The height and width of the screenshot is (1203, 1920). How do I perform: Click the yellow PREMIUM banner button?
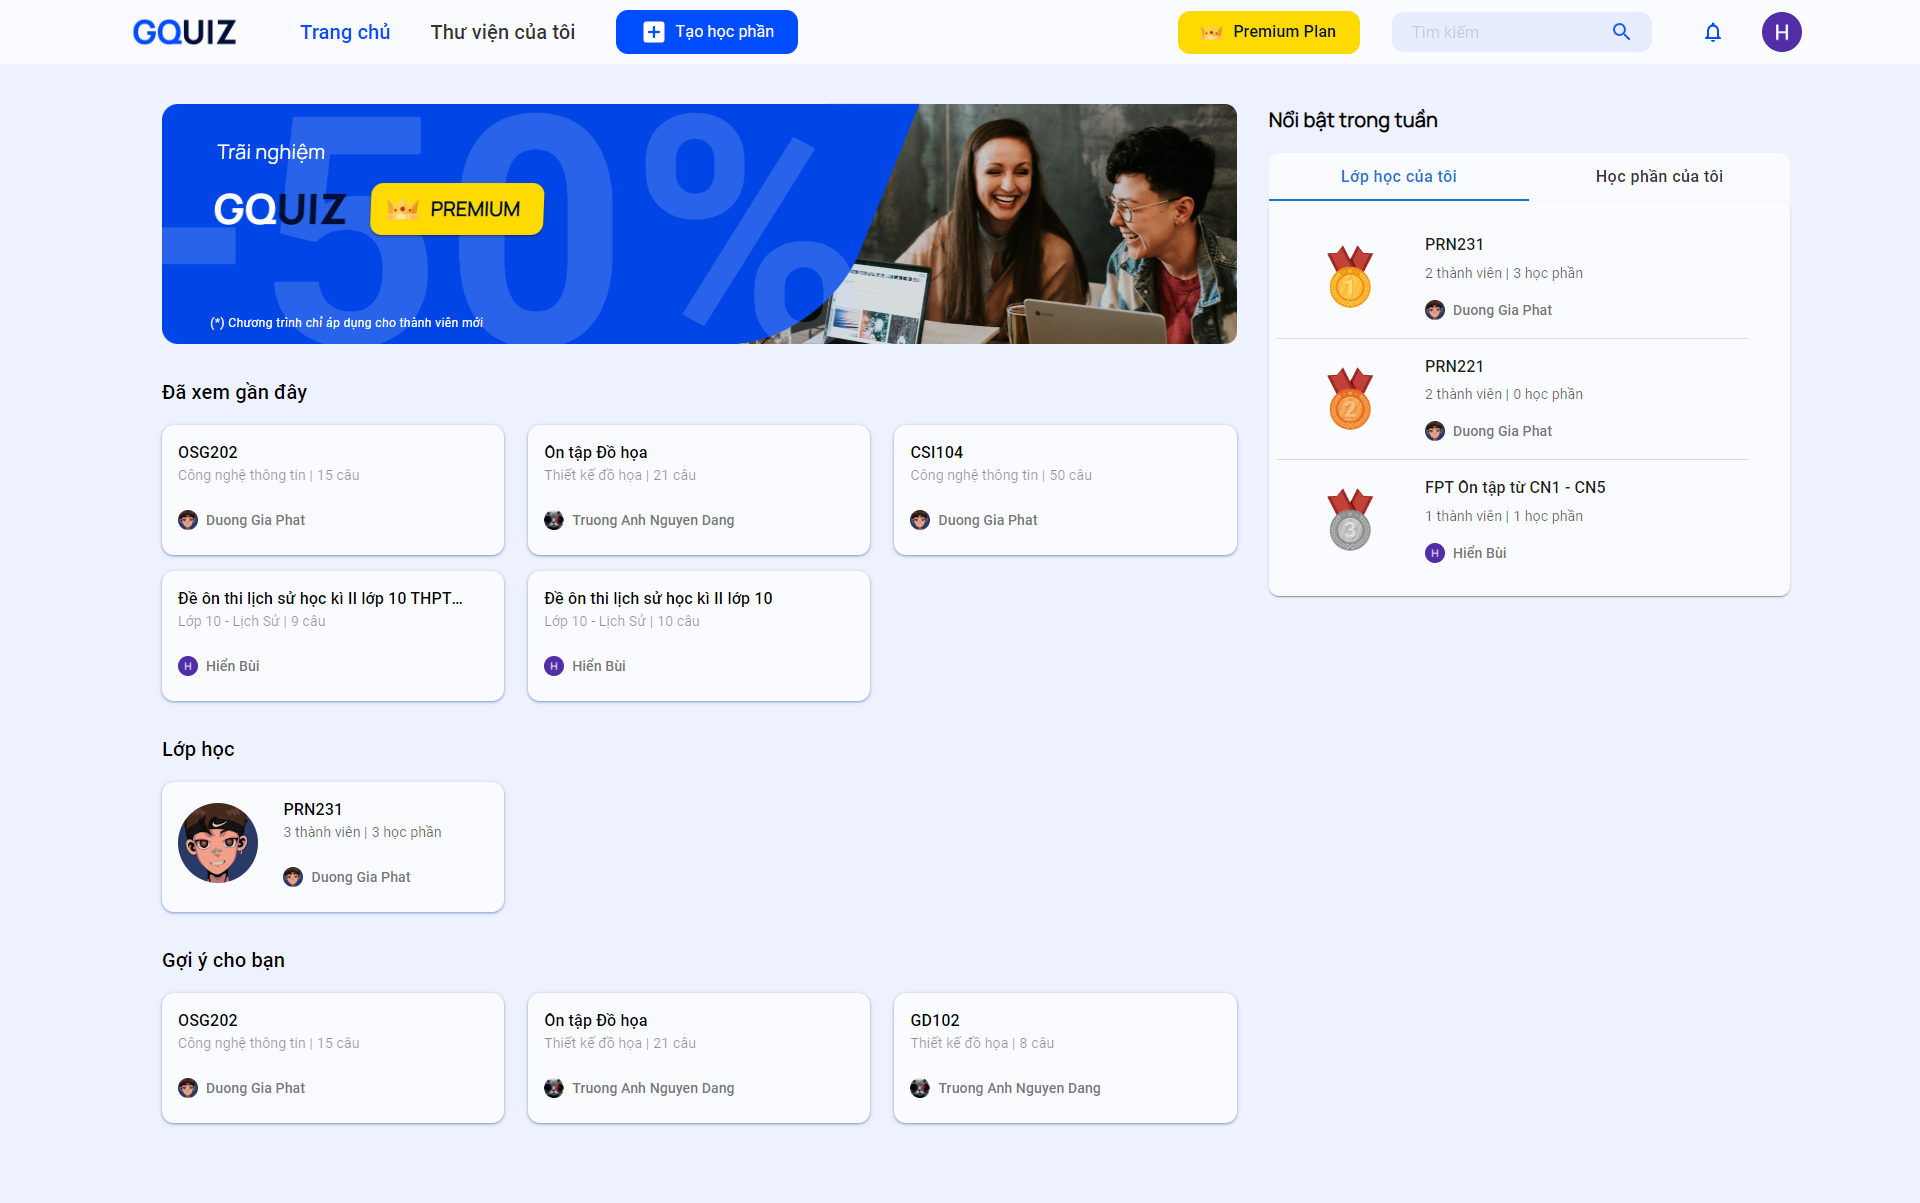456,209
